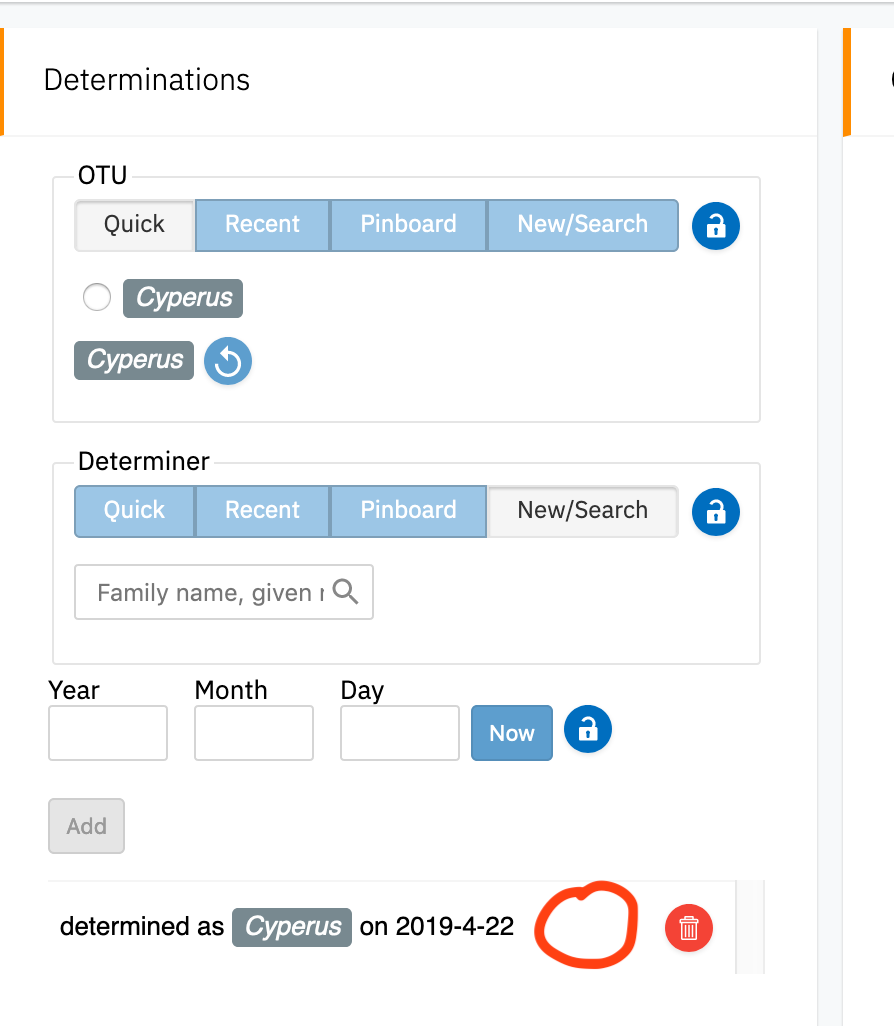
Task: Click the magnifier icon in the Determiner search field
Action: click(347, 592)
